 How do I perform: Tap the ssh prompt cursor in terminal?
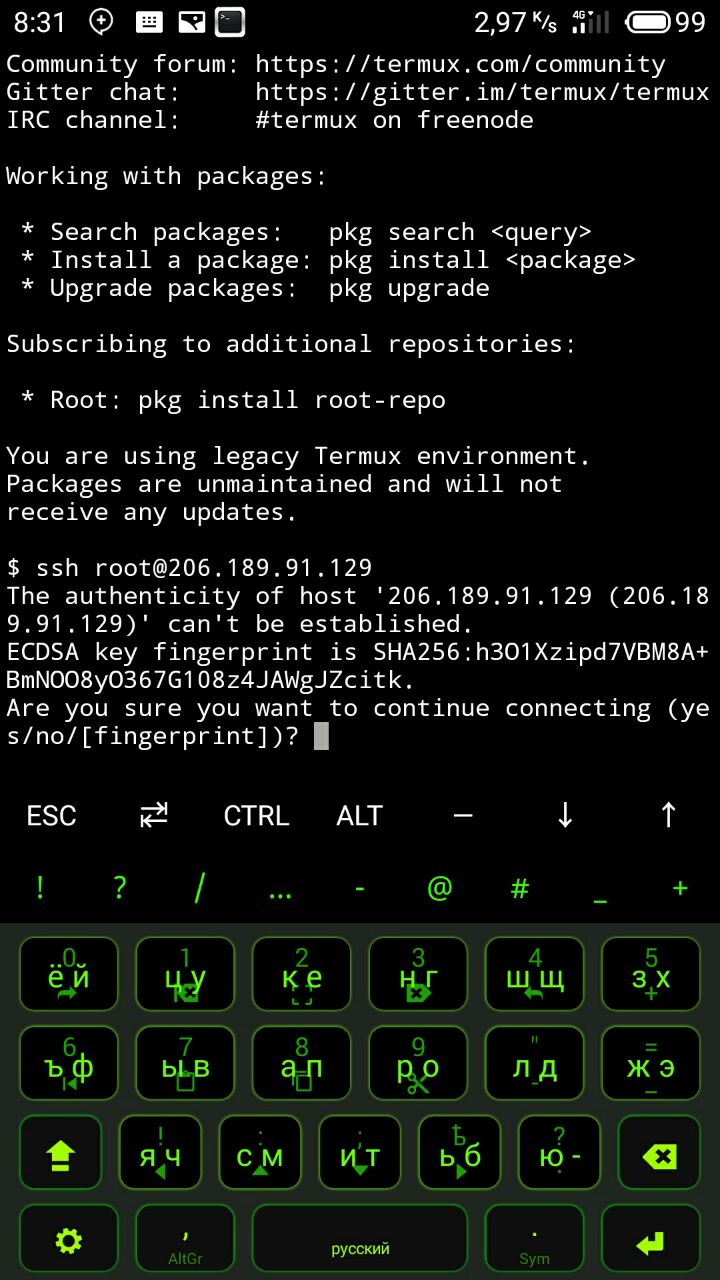tap(321, 736)
